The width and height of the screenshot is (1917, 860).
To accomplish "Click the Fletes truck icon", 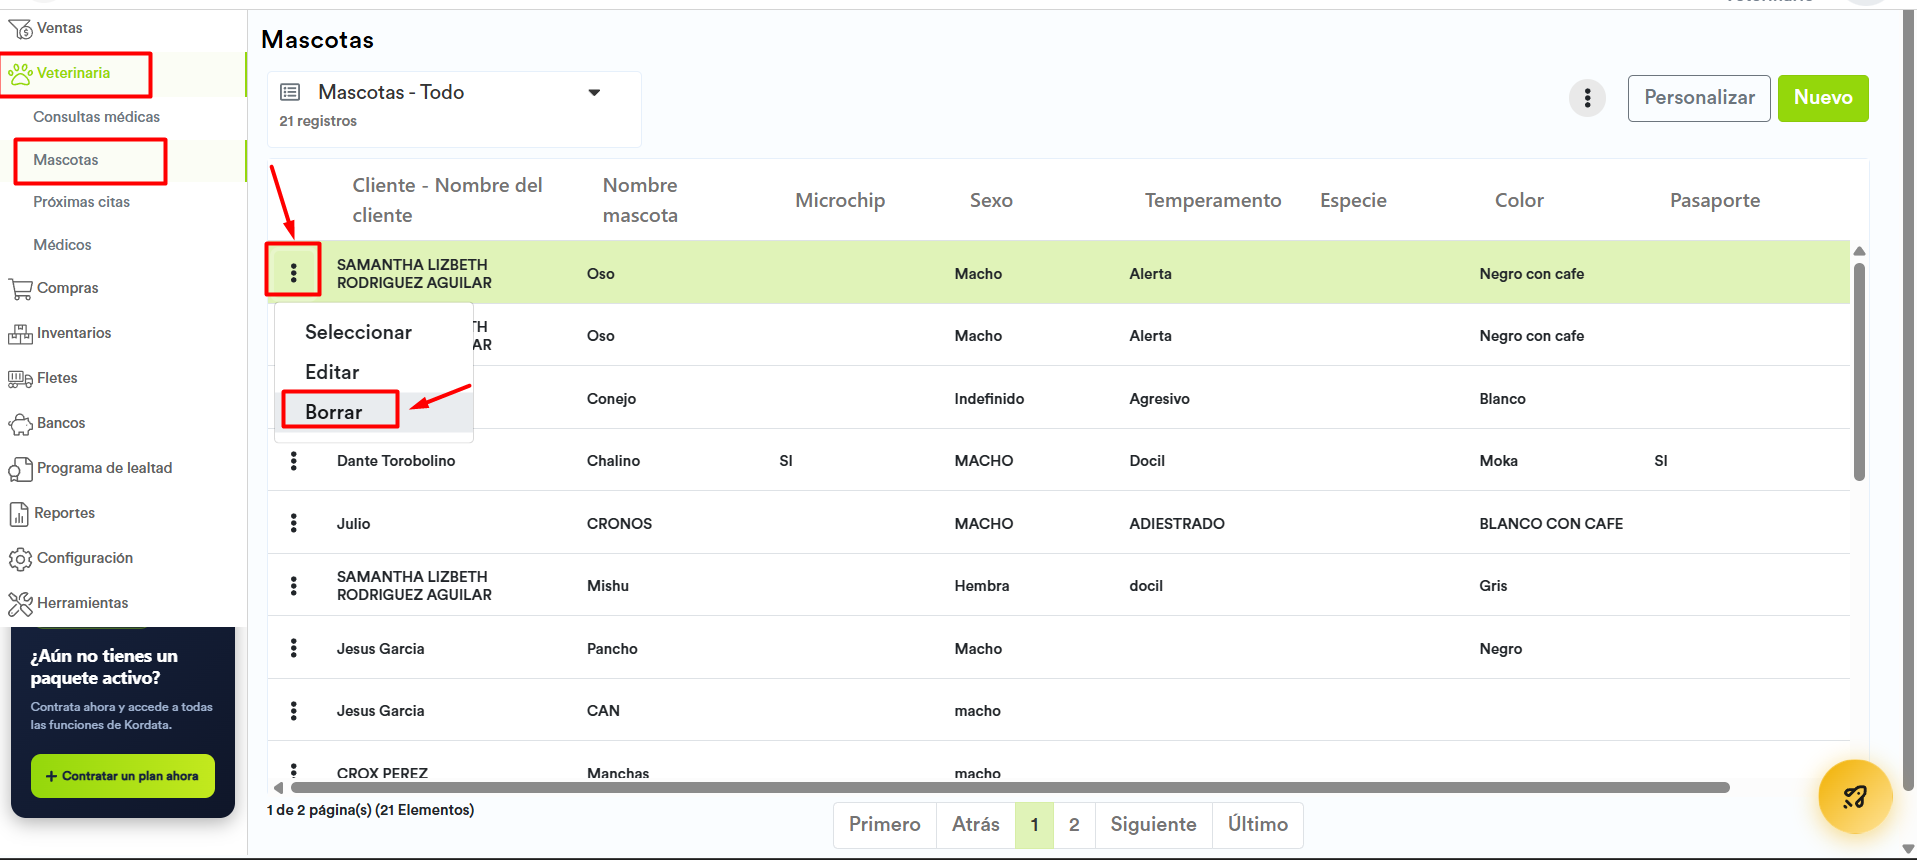I will 20,379.
